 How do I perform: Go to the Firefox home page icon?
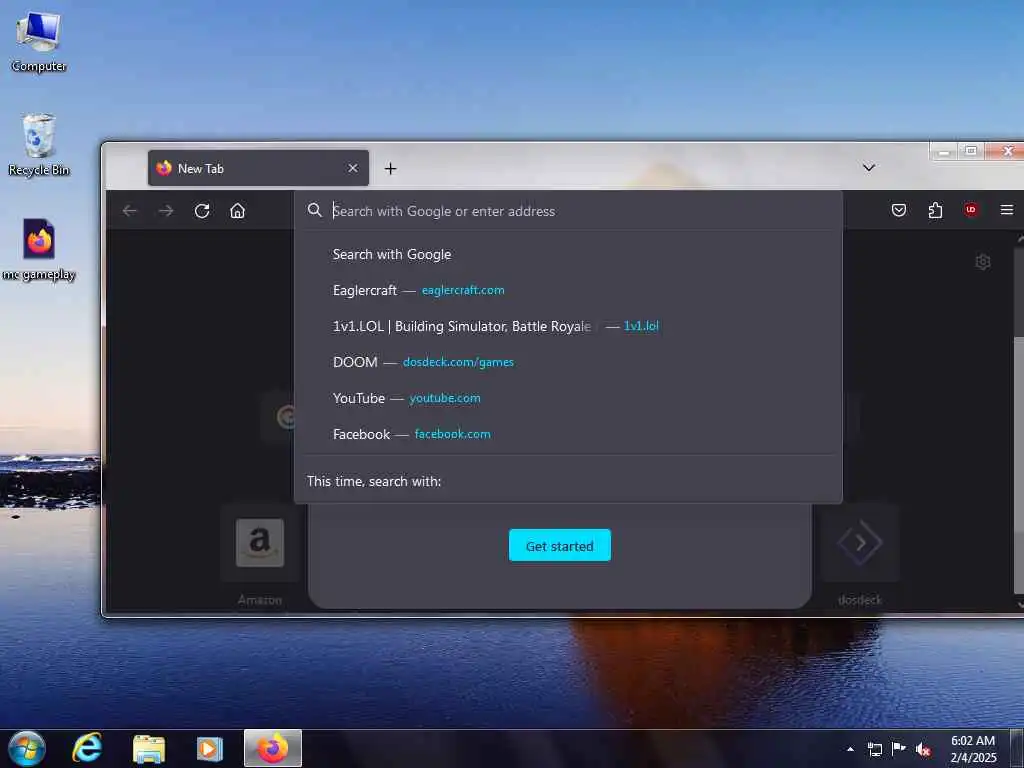click(238, 211)
